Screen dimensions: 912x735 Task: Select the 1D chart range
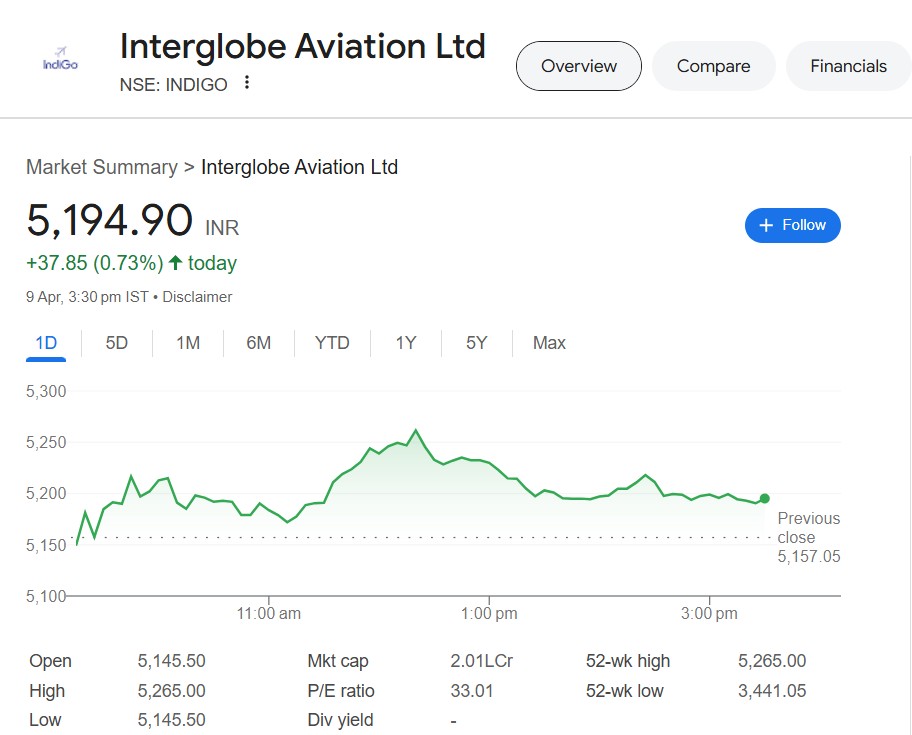(x=46, y=343)
